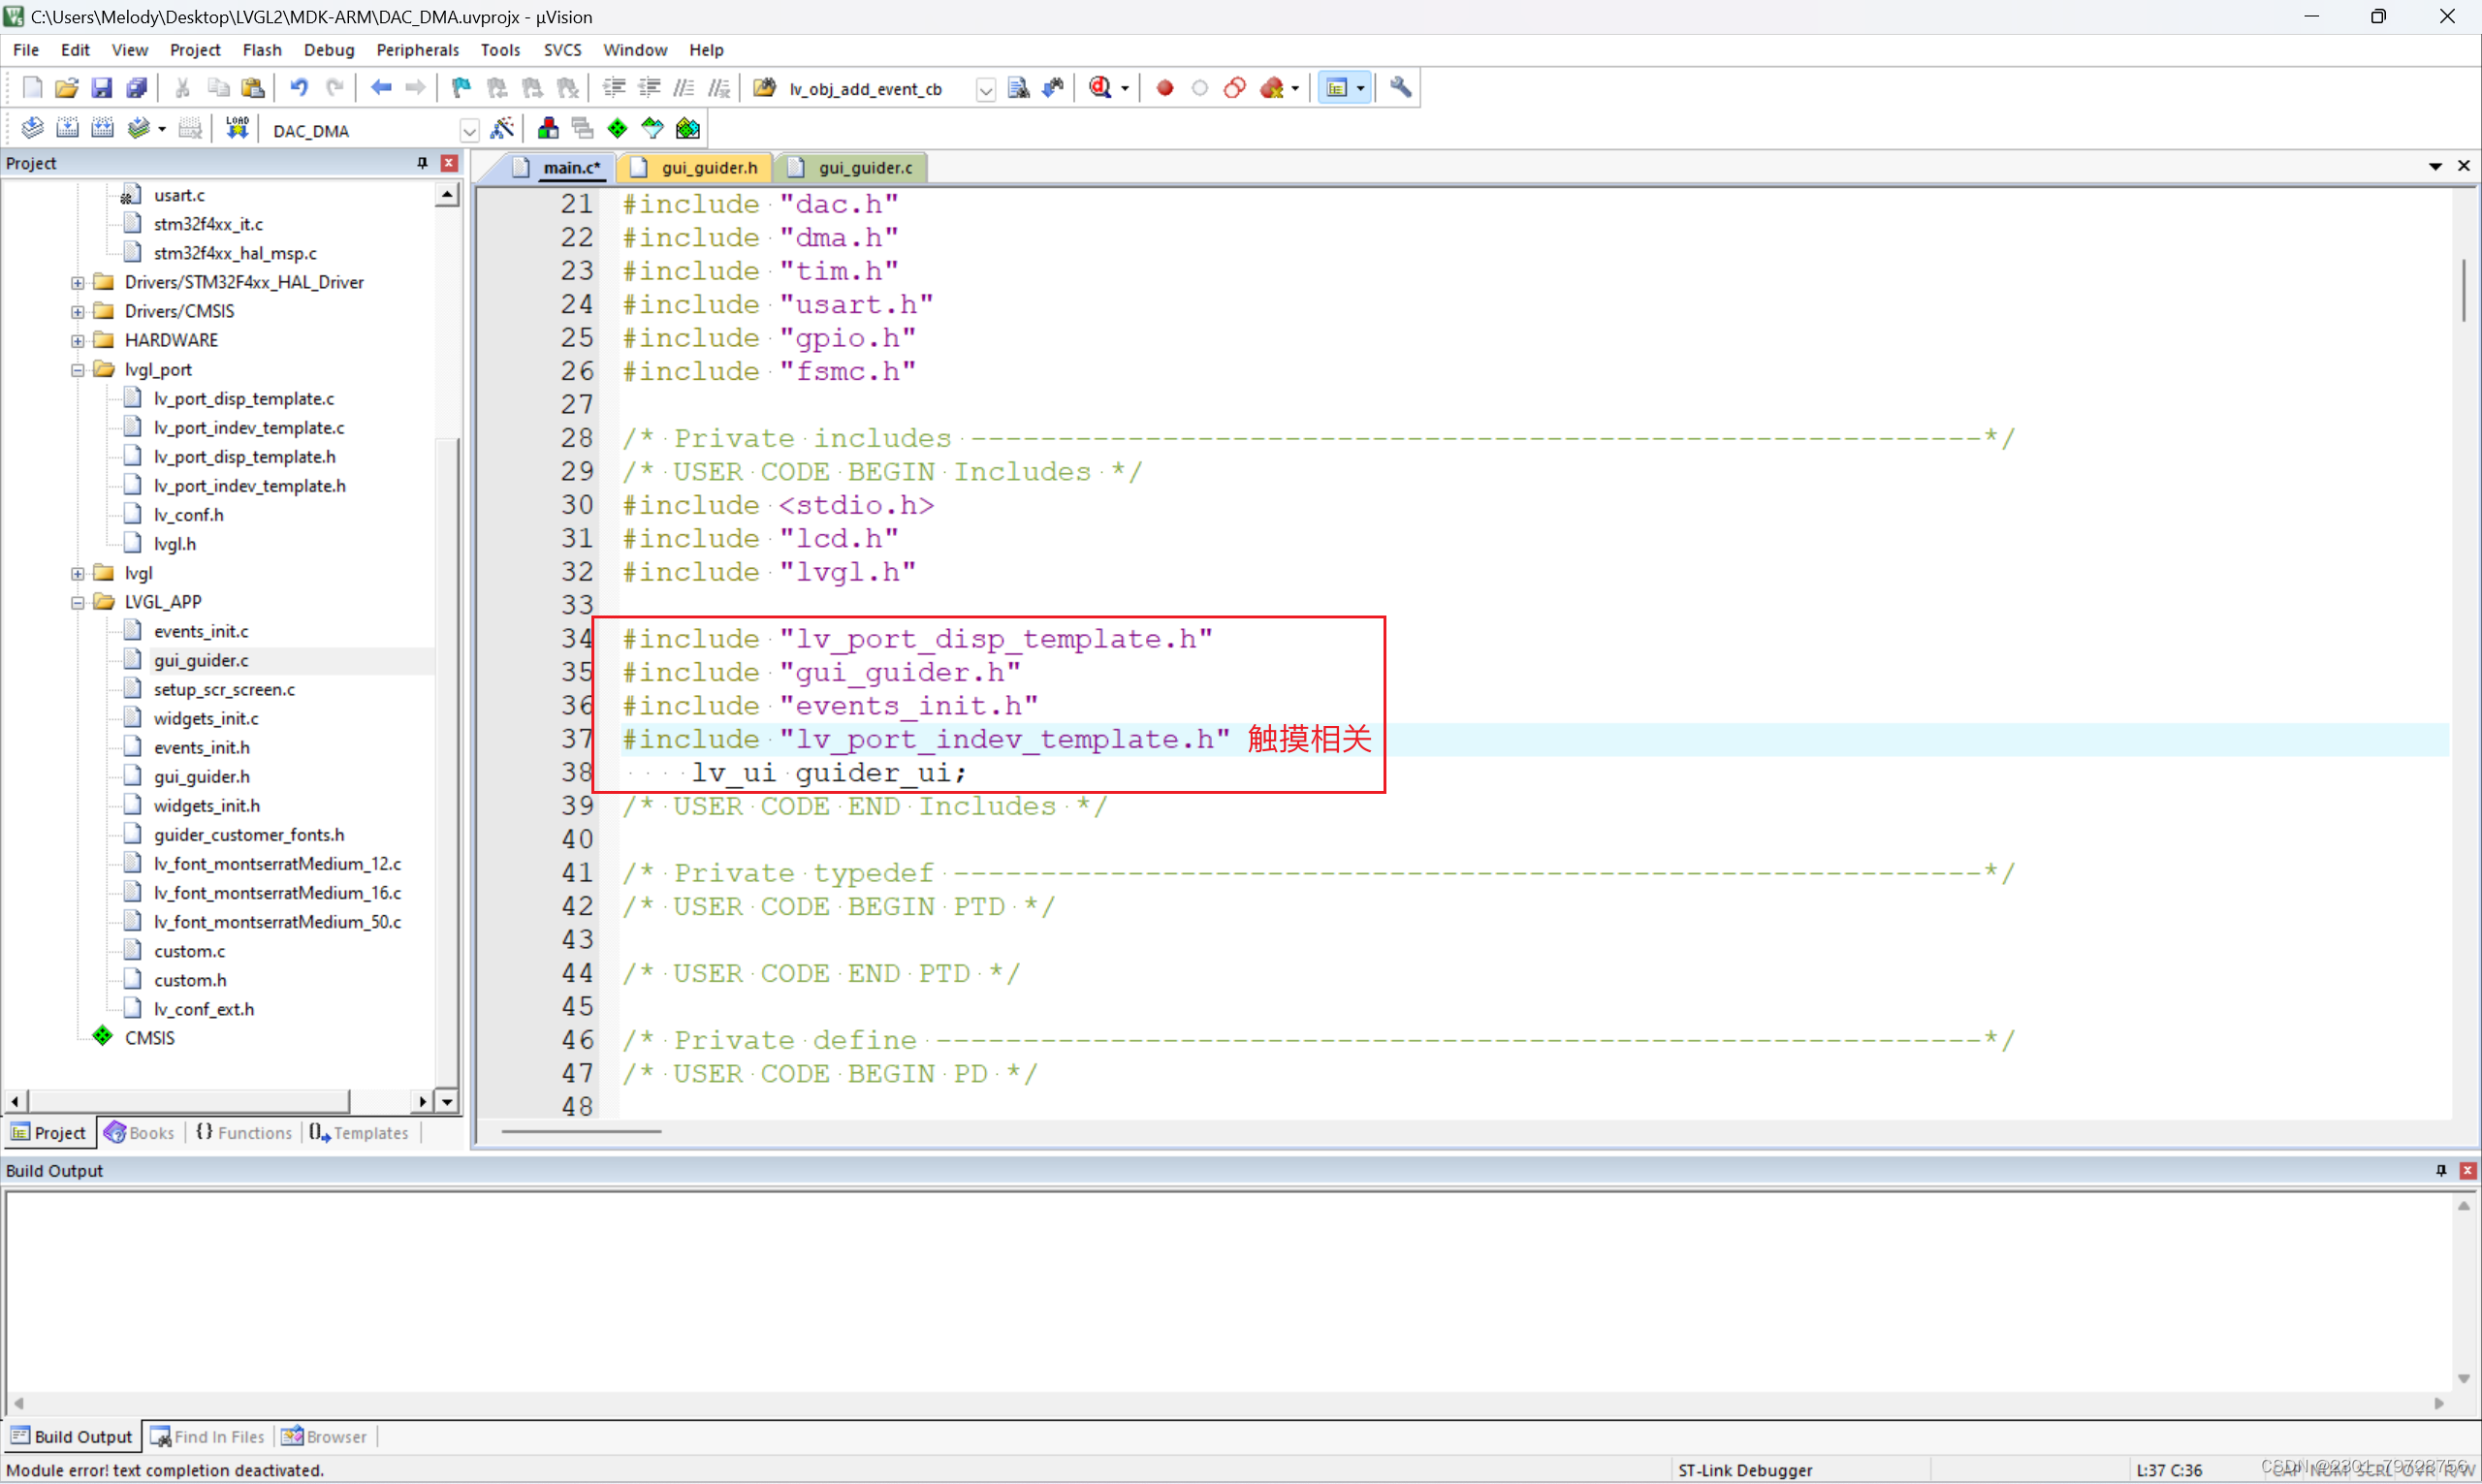Toggle auto-hide pin on Build Output panel
The image size is (2482, 1484).
pos(2440,1170)
